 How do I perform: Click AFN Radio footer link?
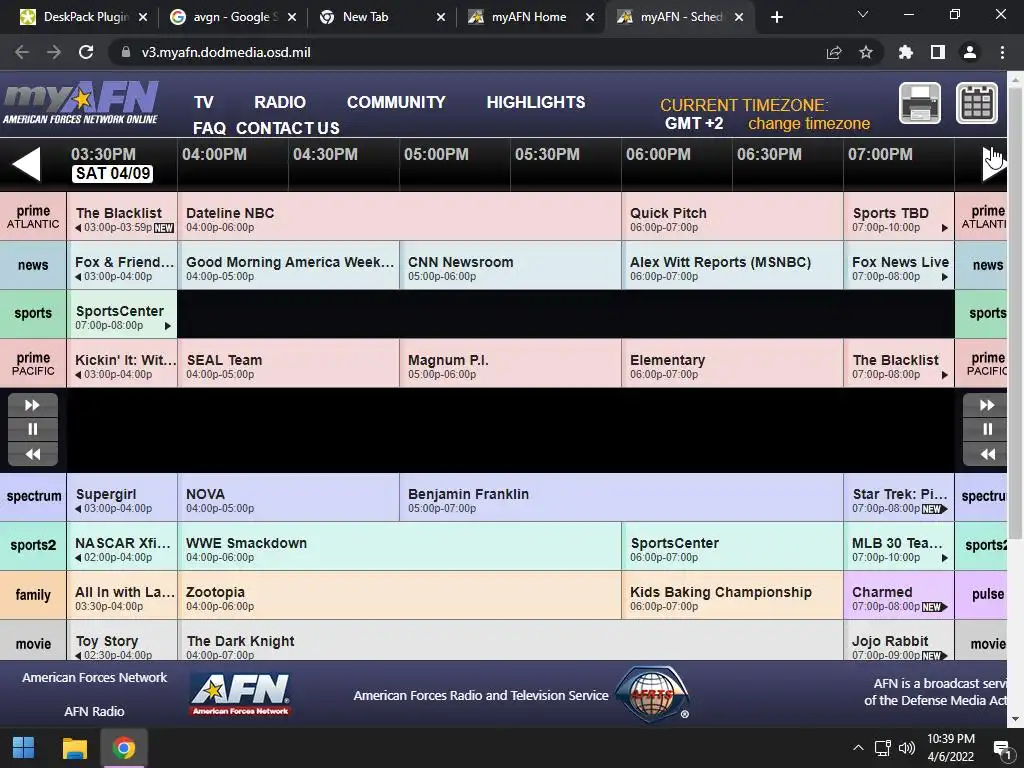pos(94,711)
